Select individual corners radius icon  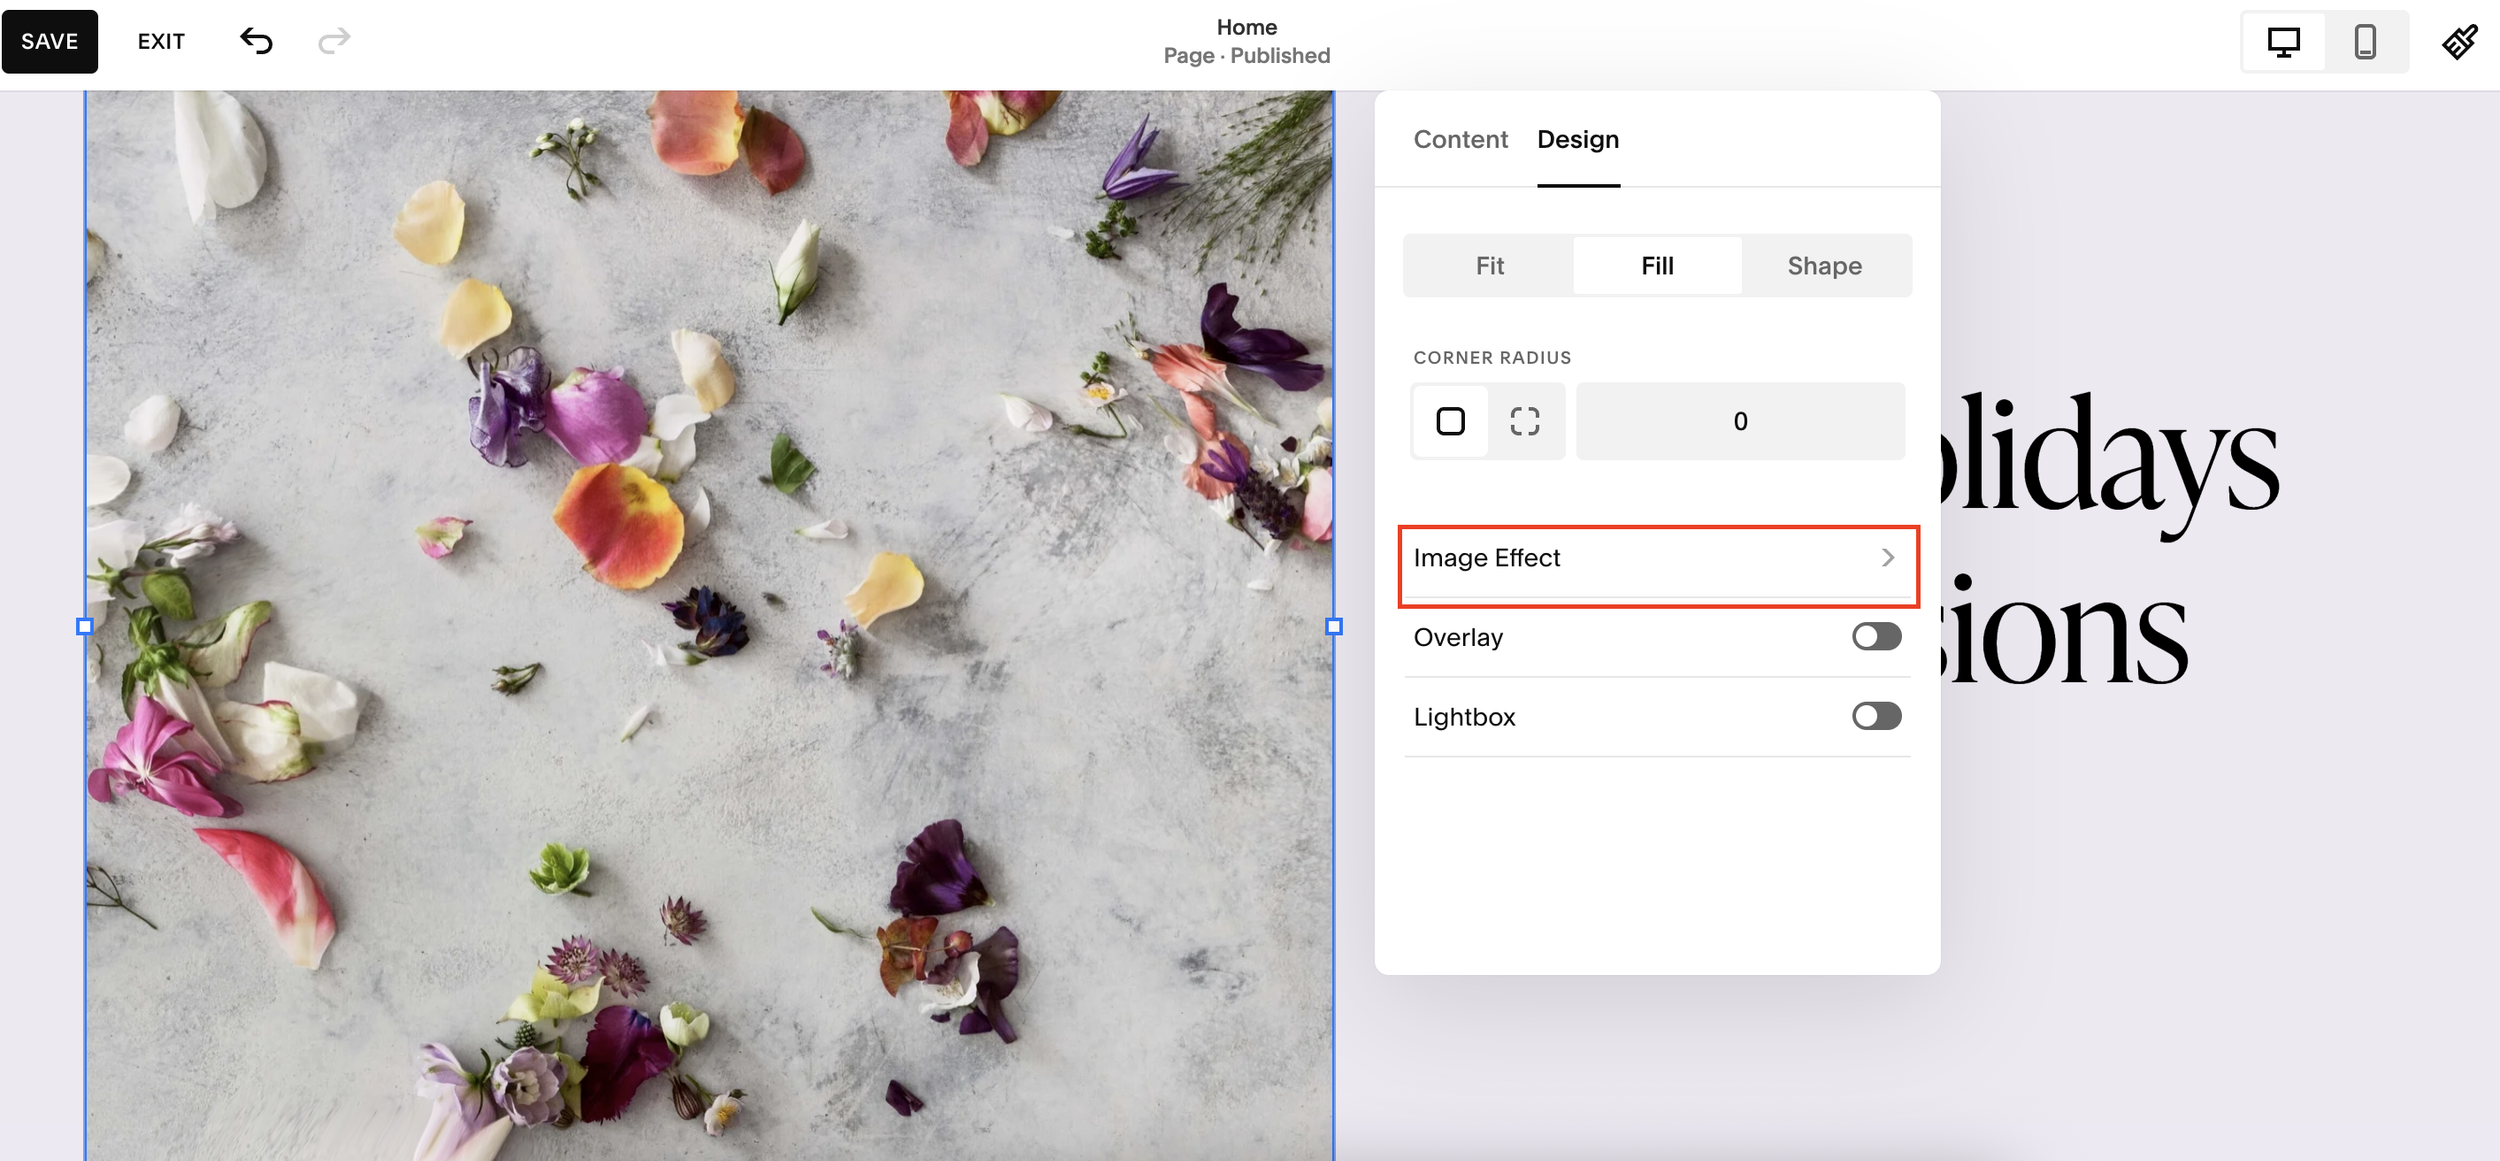tap(1524, 421)
